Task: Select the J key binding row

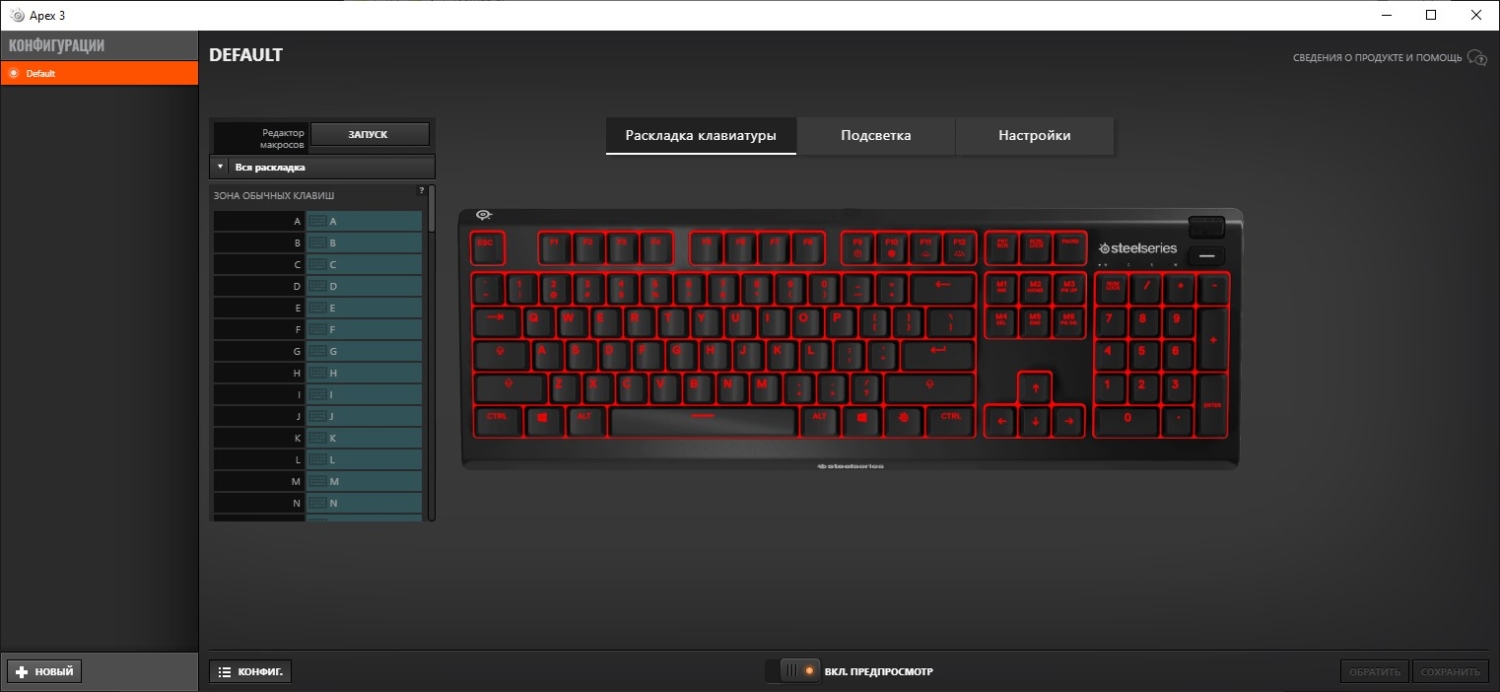Action: 318,416
